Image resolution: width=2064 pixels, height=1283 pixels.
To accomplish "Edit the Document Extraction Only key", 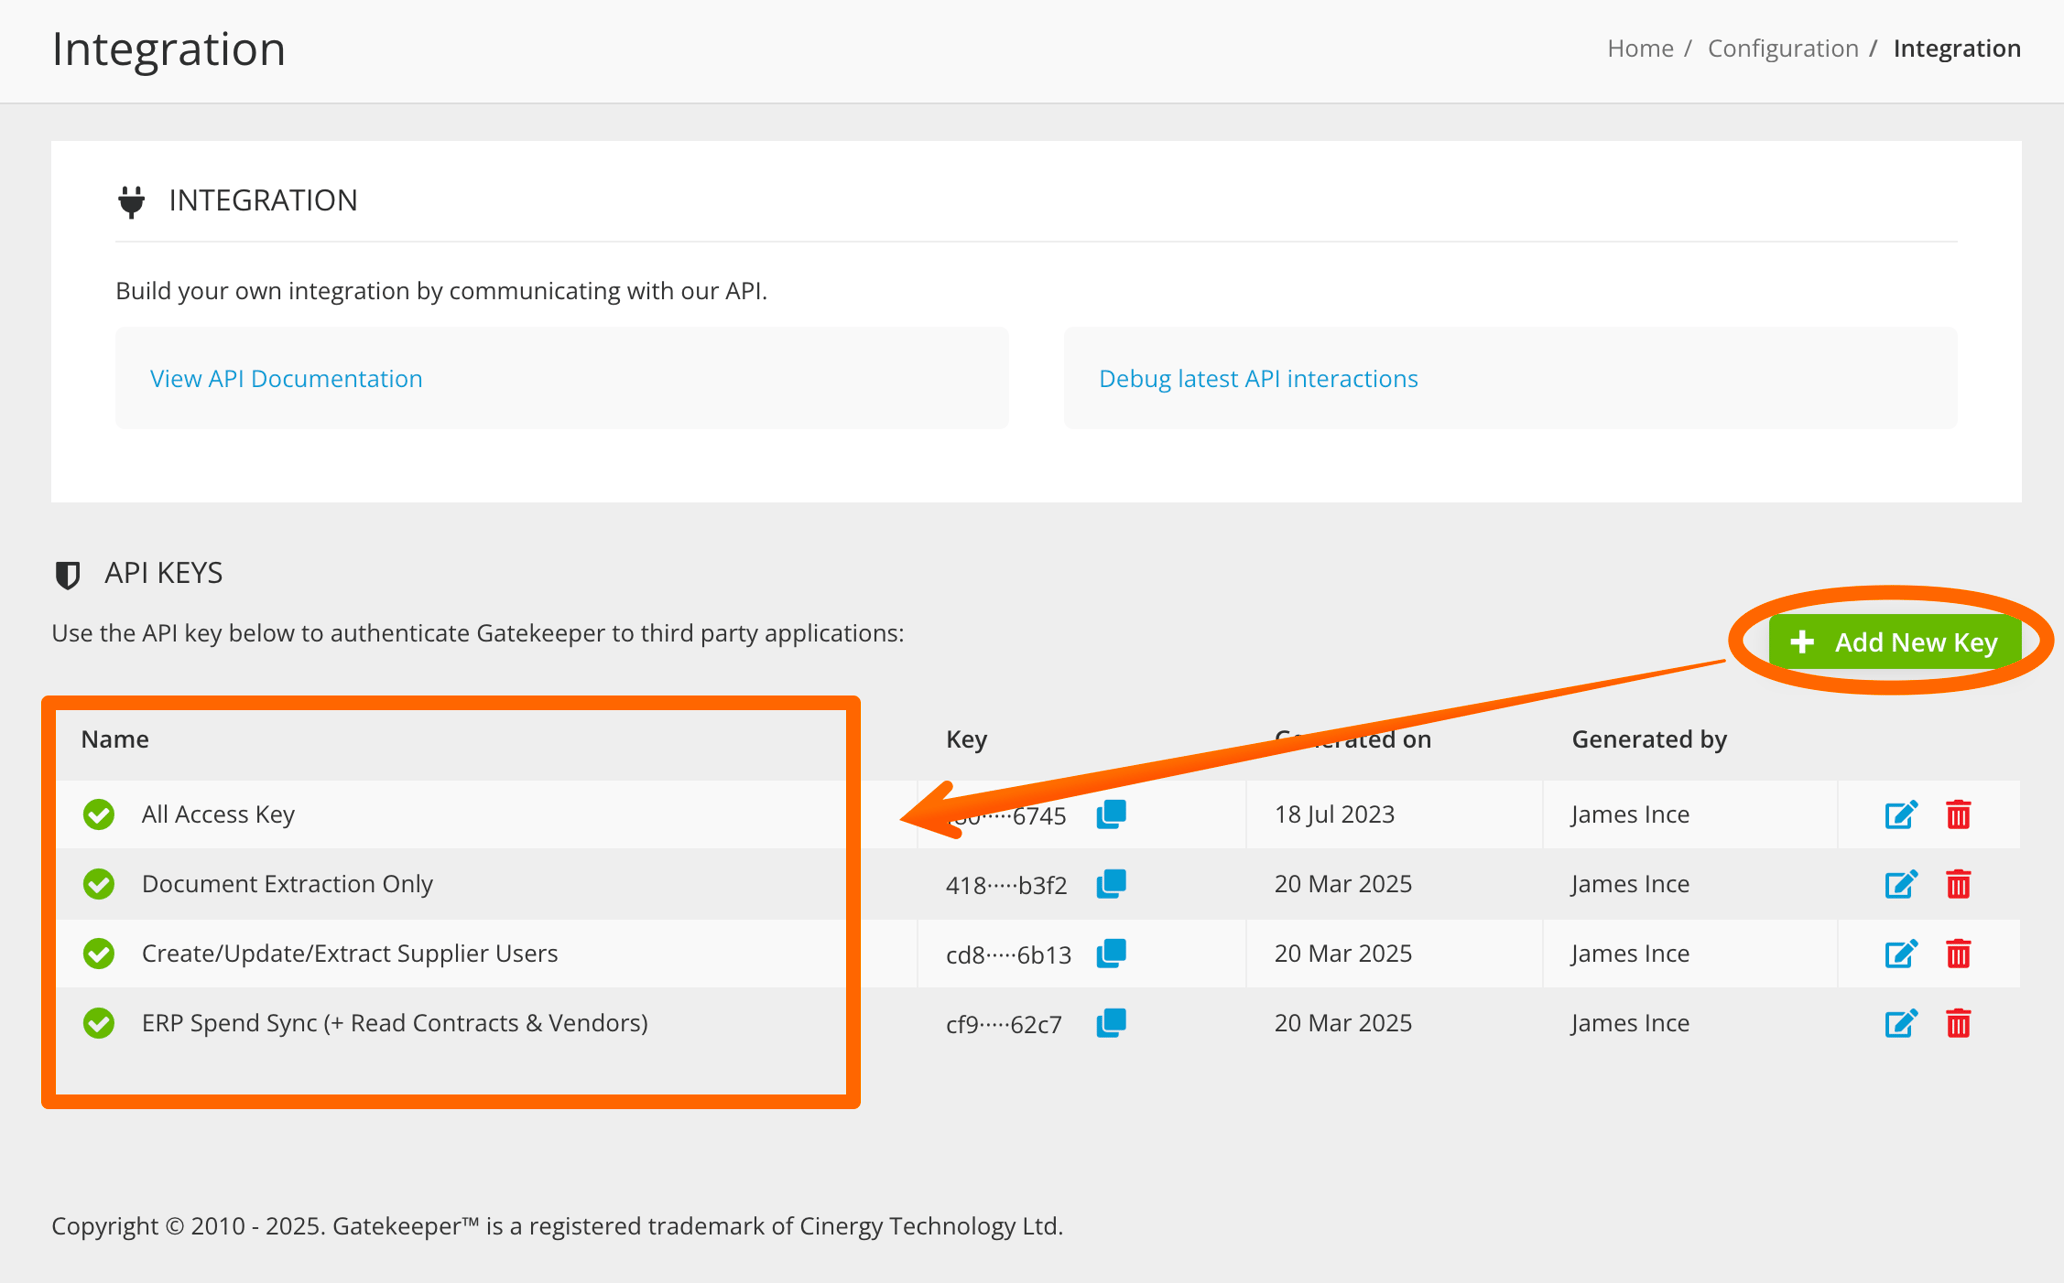I will pos(1900,884).
